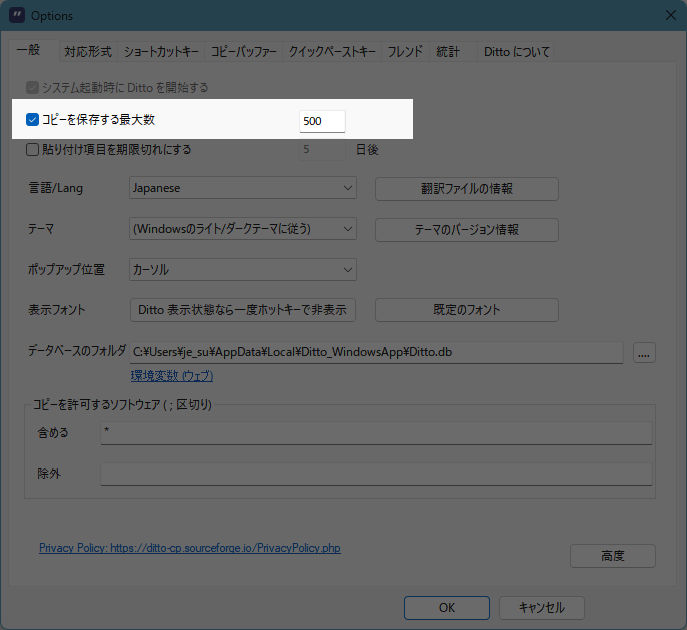Click the 除外 input field
Viewport: 687px width, 630px height.
coord(376,474)
